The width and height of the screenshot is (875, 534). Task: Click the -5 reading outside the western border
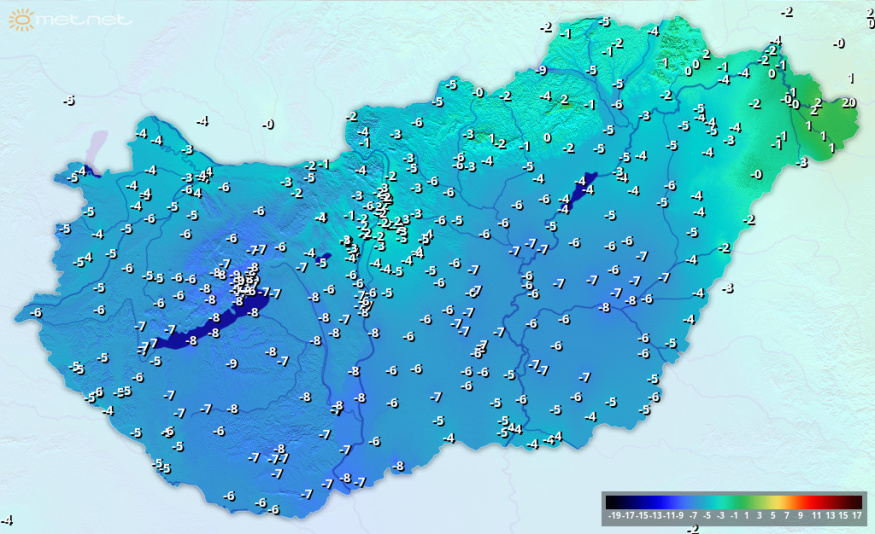(x=68, y=101)
